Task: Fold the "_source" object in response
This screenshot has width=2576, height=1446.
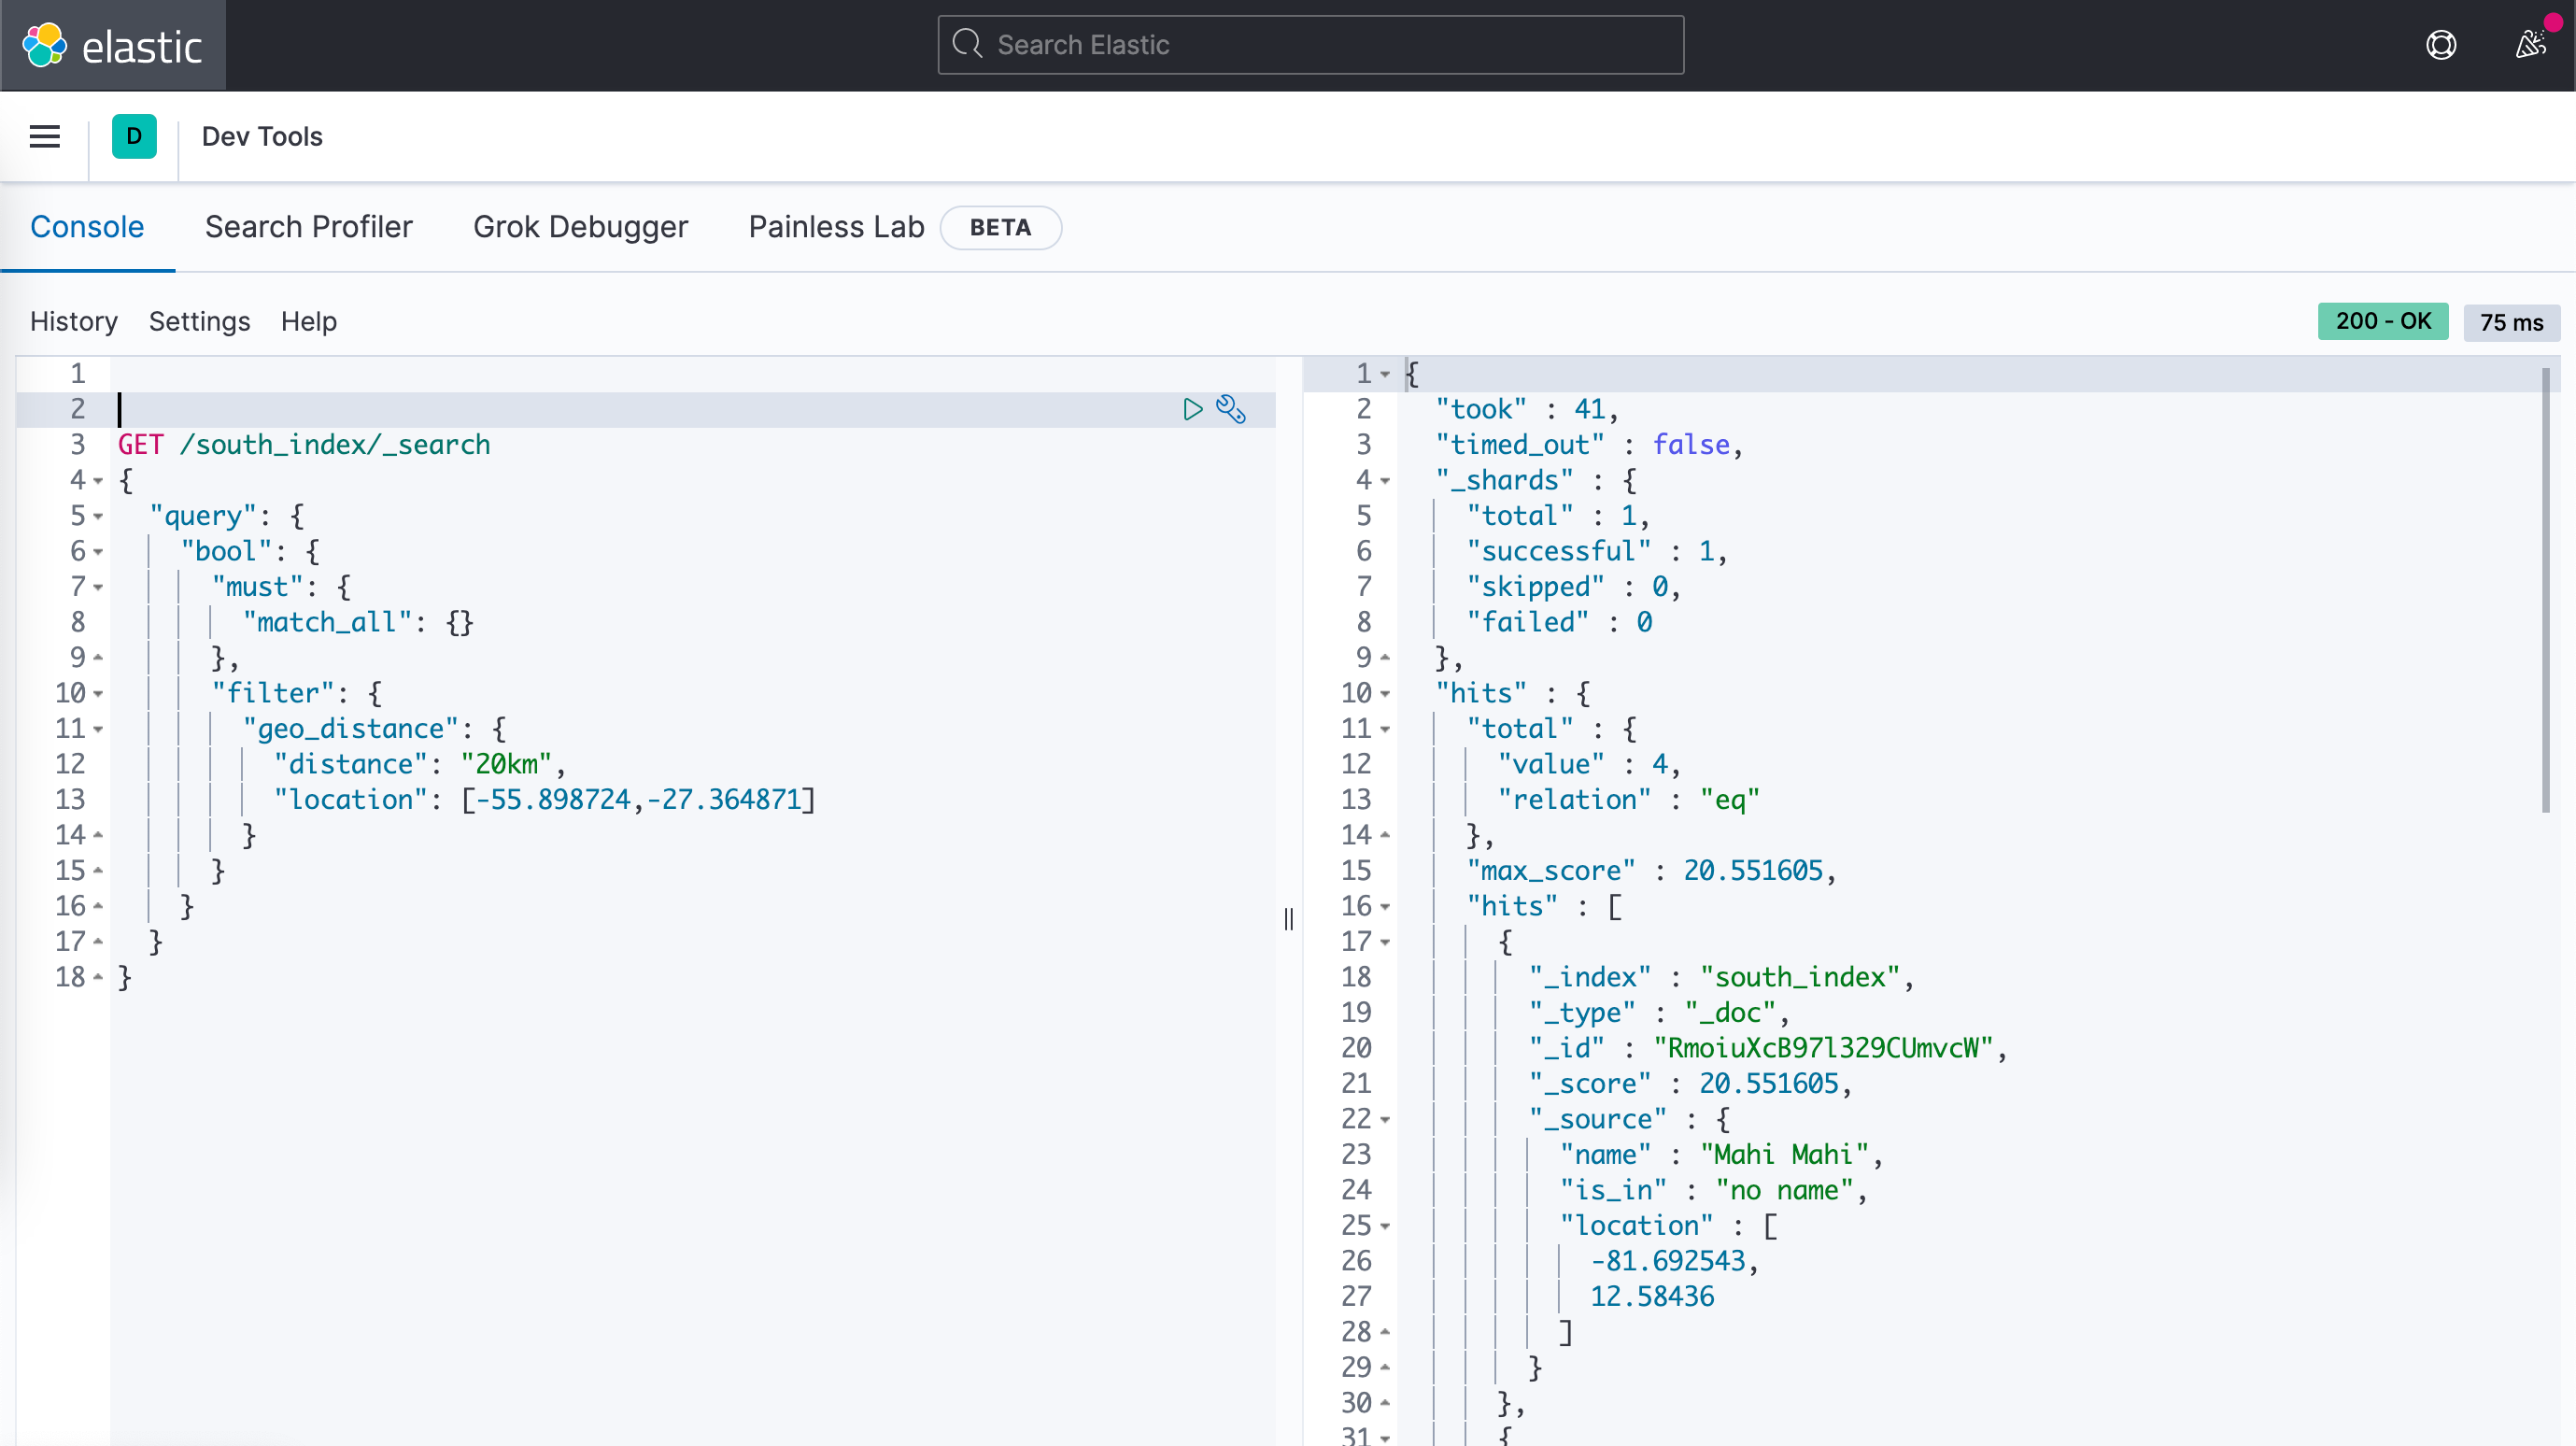Action: (1385, 1120)
